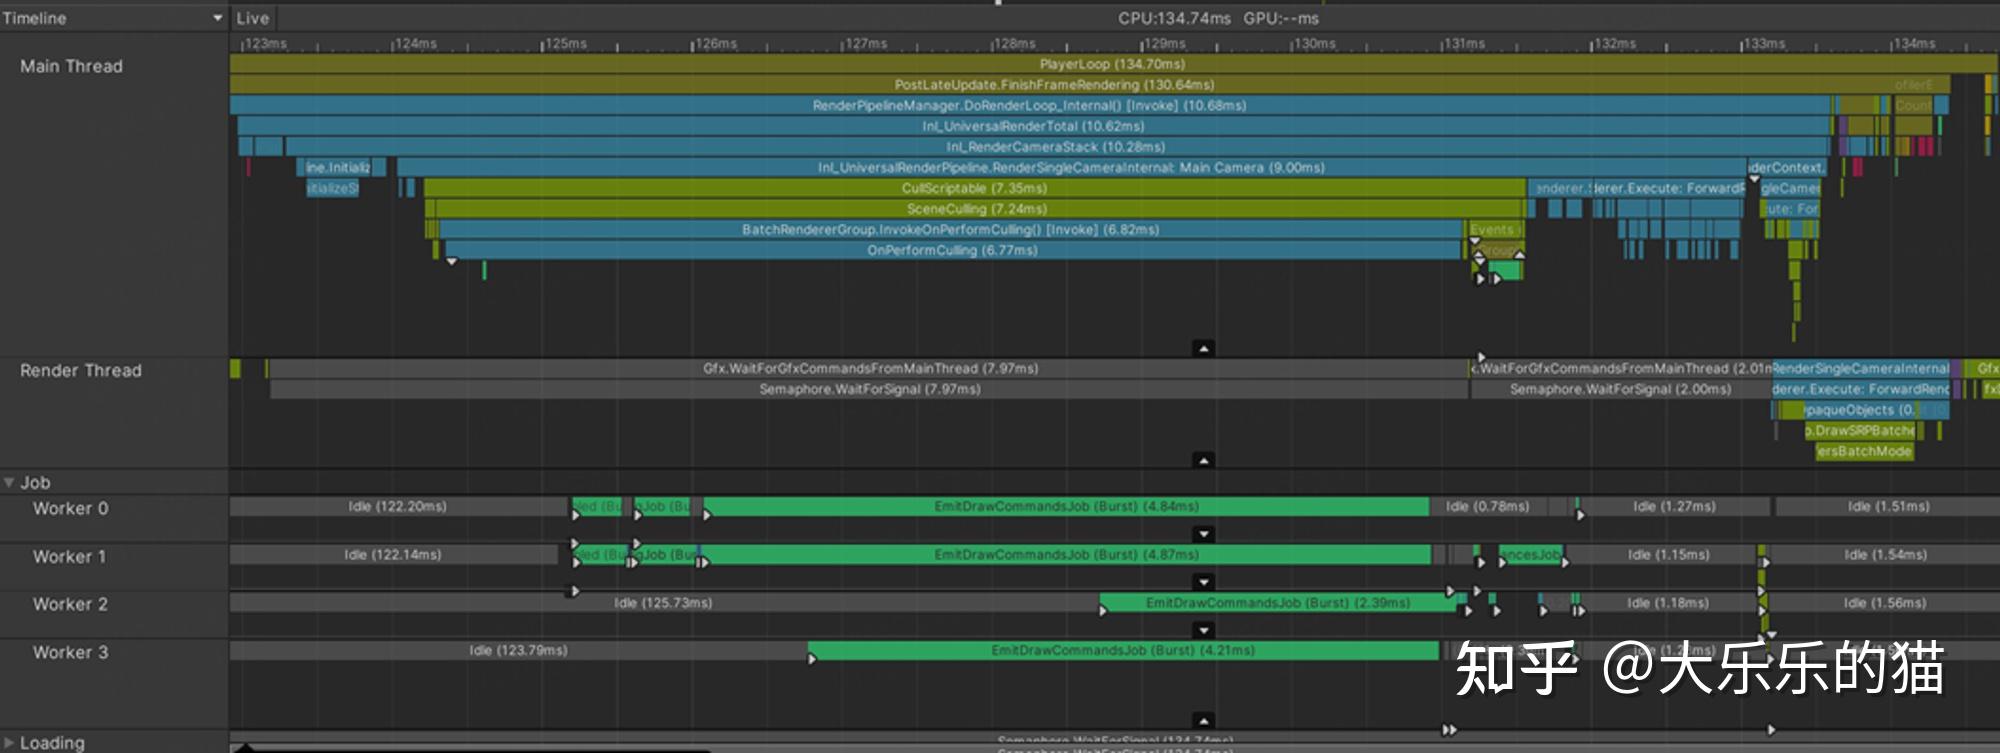Select the Worker 2 label
This screenshot has width=2000, height=753.
pyautogui.click(x=70, y=604)
